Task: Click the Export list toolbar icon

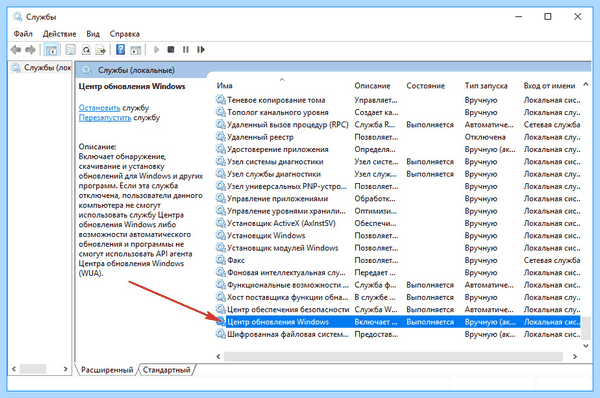Action: tap(101, 50)
